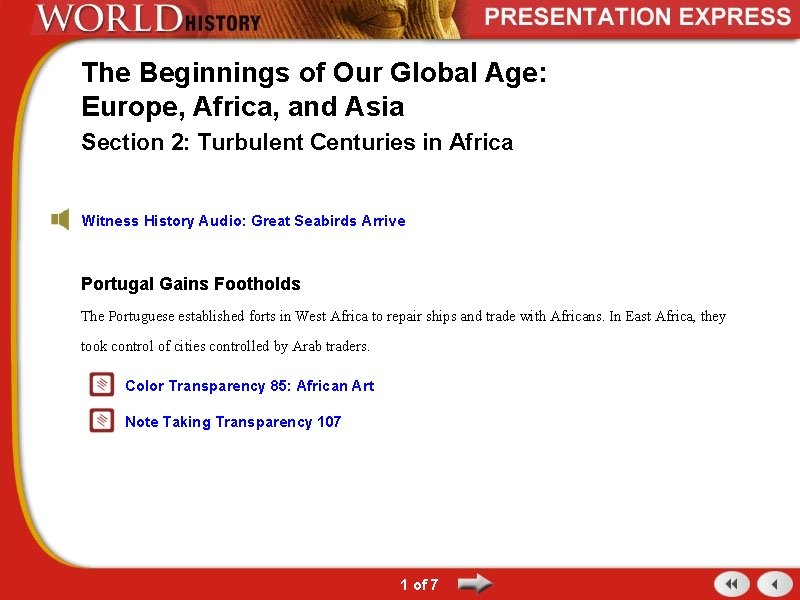This screenshot has width=800, height=600.
Task: Click the transparency icon next to African Art
Action: [102, 384]
